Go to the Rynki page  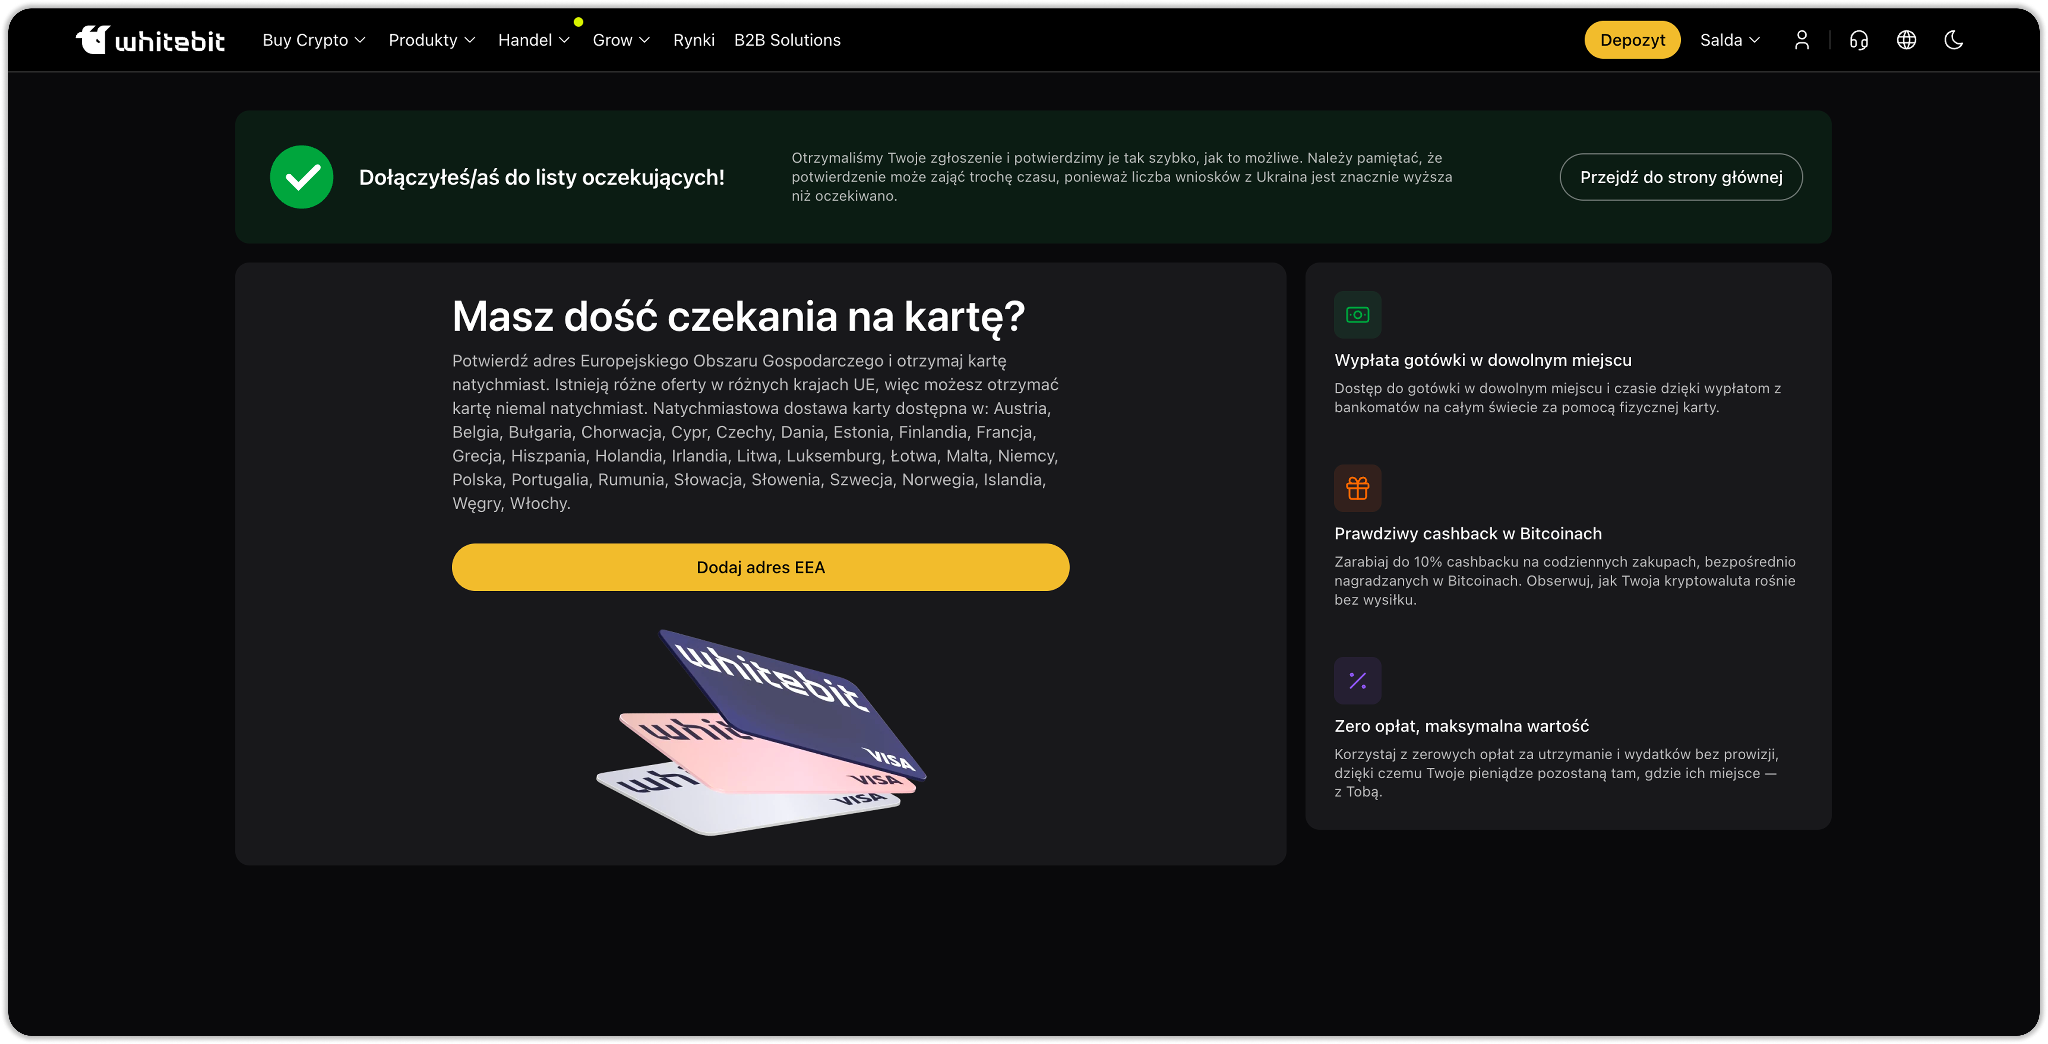coord(694,40)
